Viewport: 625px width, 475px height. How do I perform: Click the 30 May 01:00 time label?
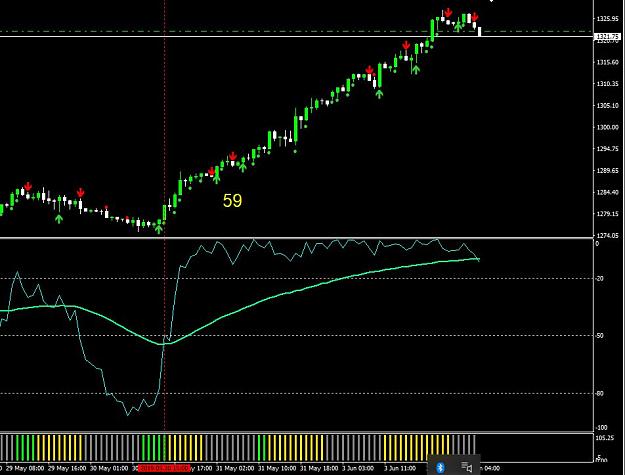[x=109, y=468]
